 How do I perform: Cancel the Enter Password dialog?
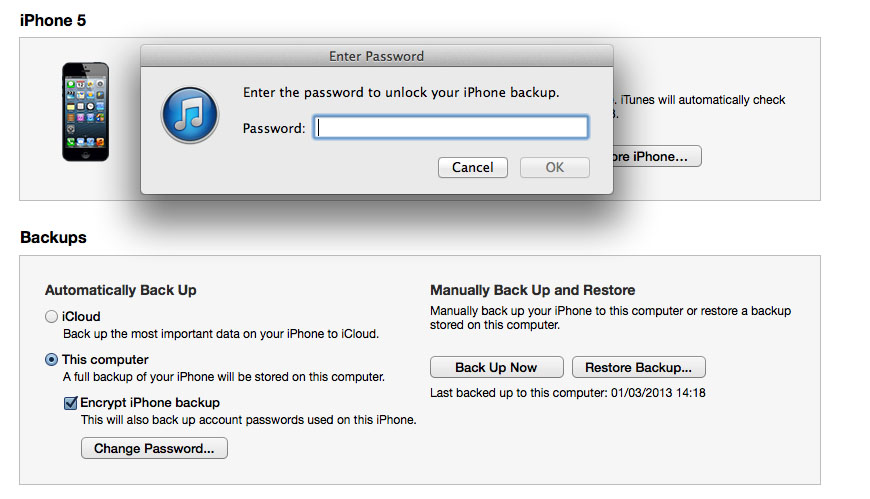pyautogui.click(x=473, y=167)
